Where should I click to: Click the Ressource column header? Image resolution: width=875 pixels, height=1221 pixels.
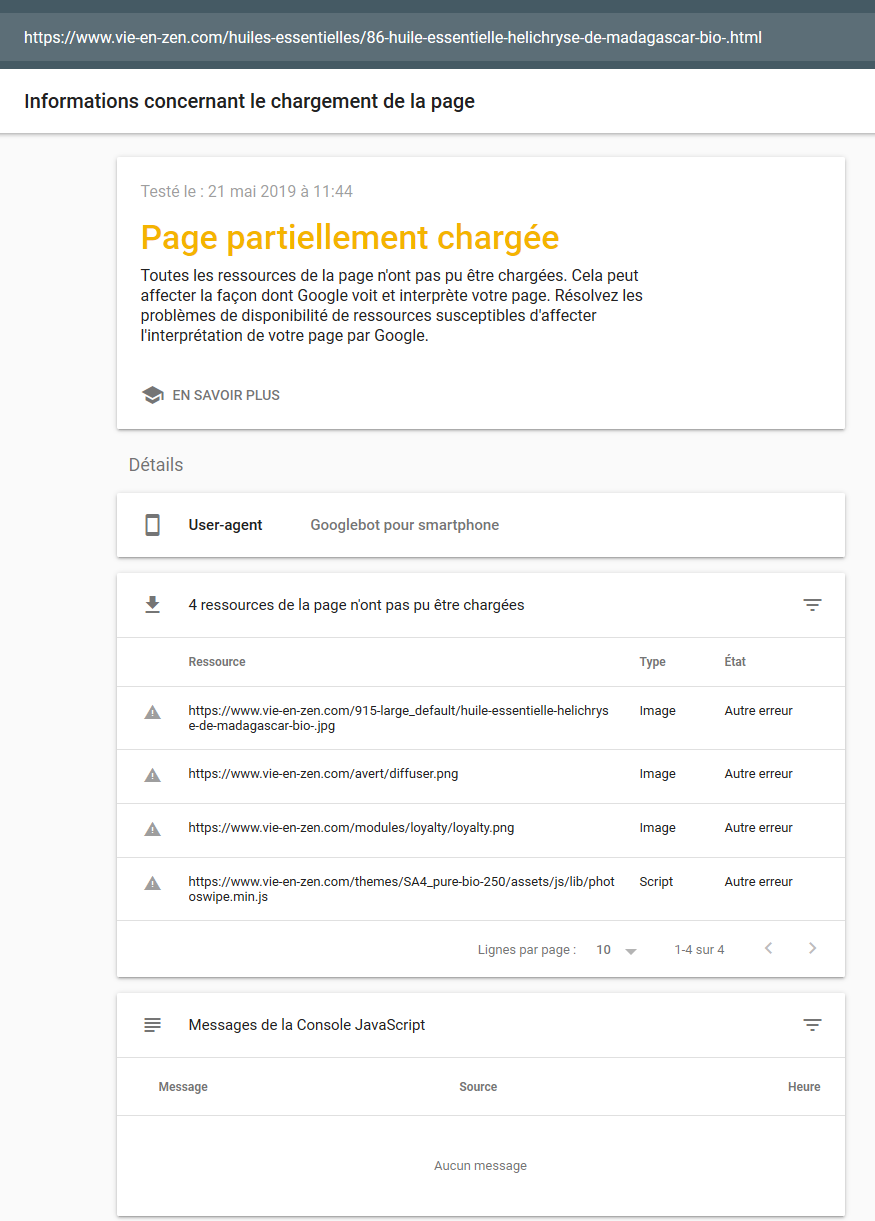point(217,662)
